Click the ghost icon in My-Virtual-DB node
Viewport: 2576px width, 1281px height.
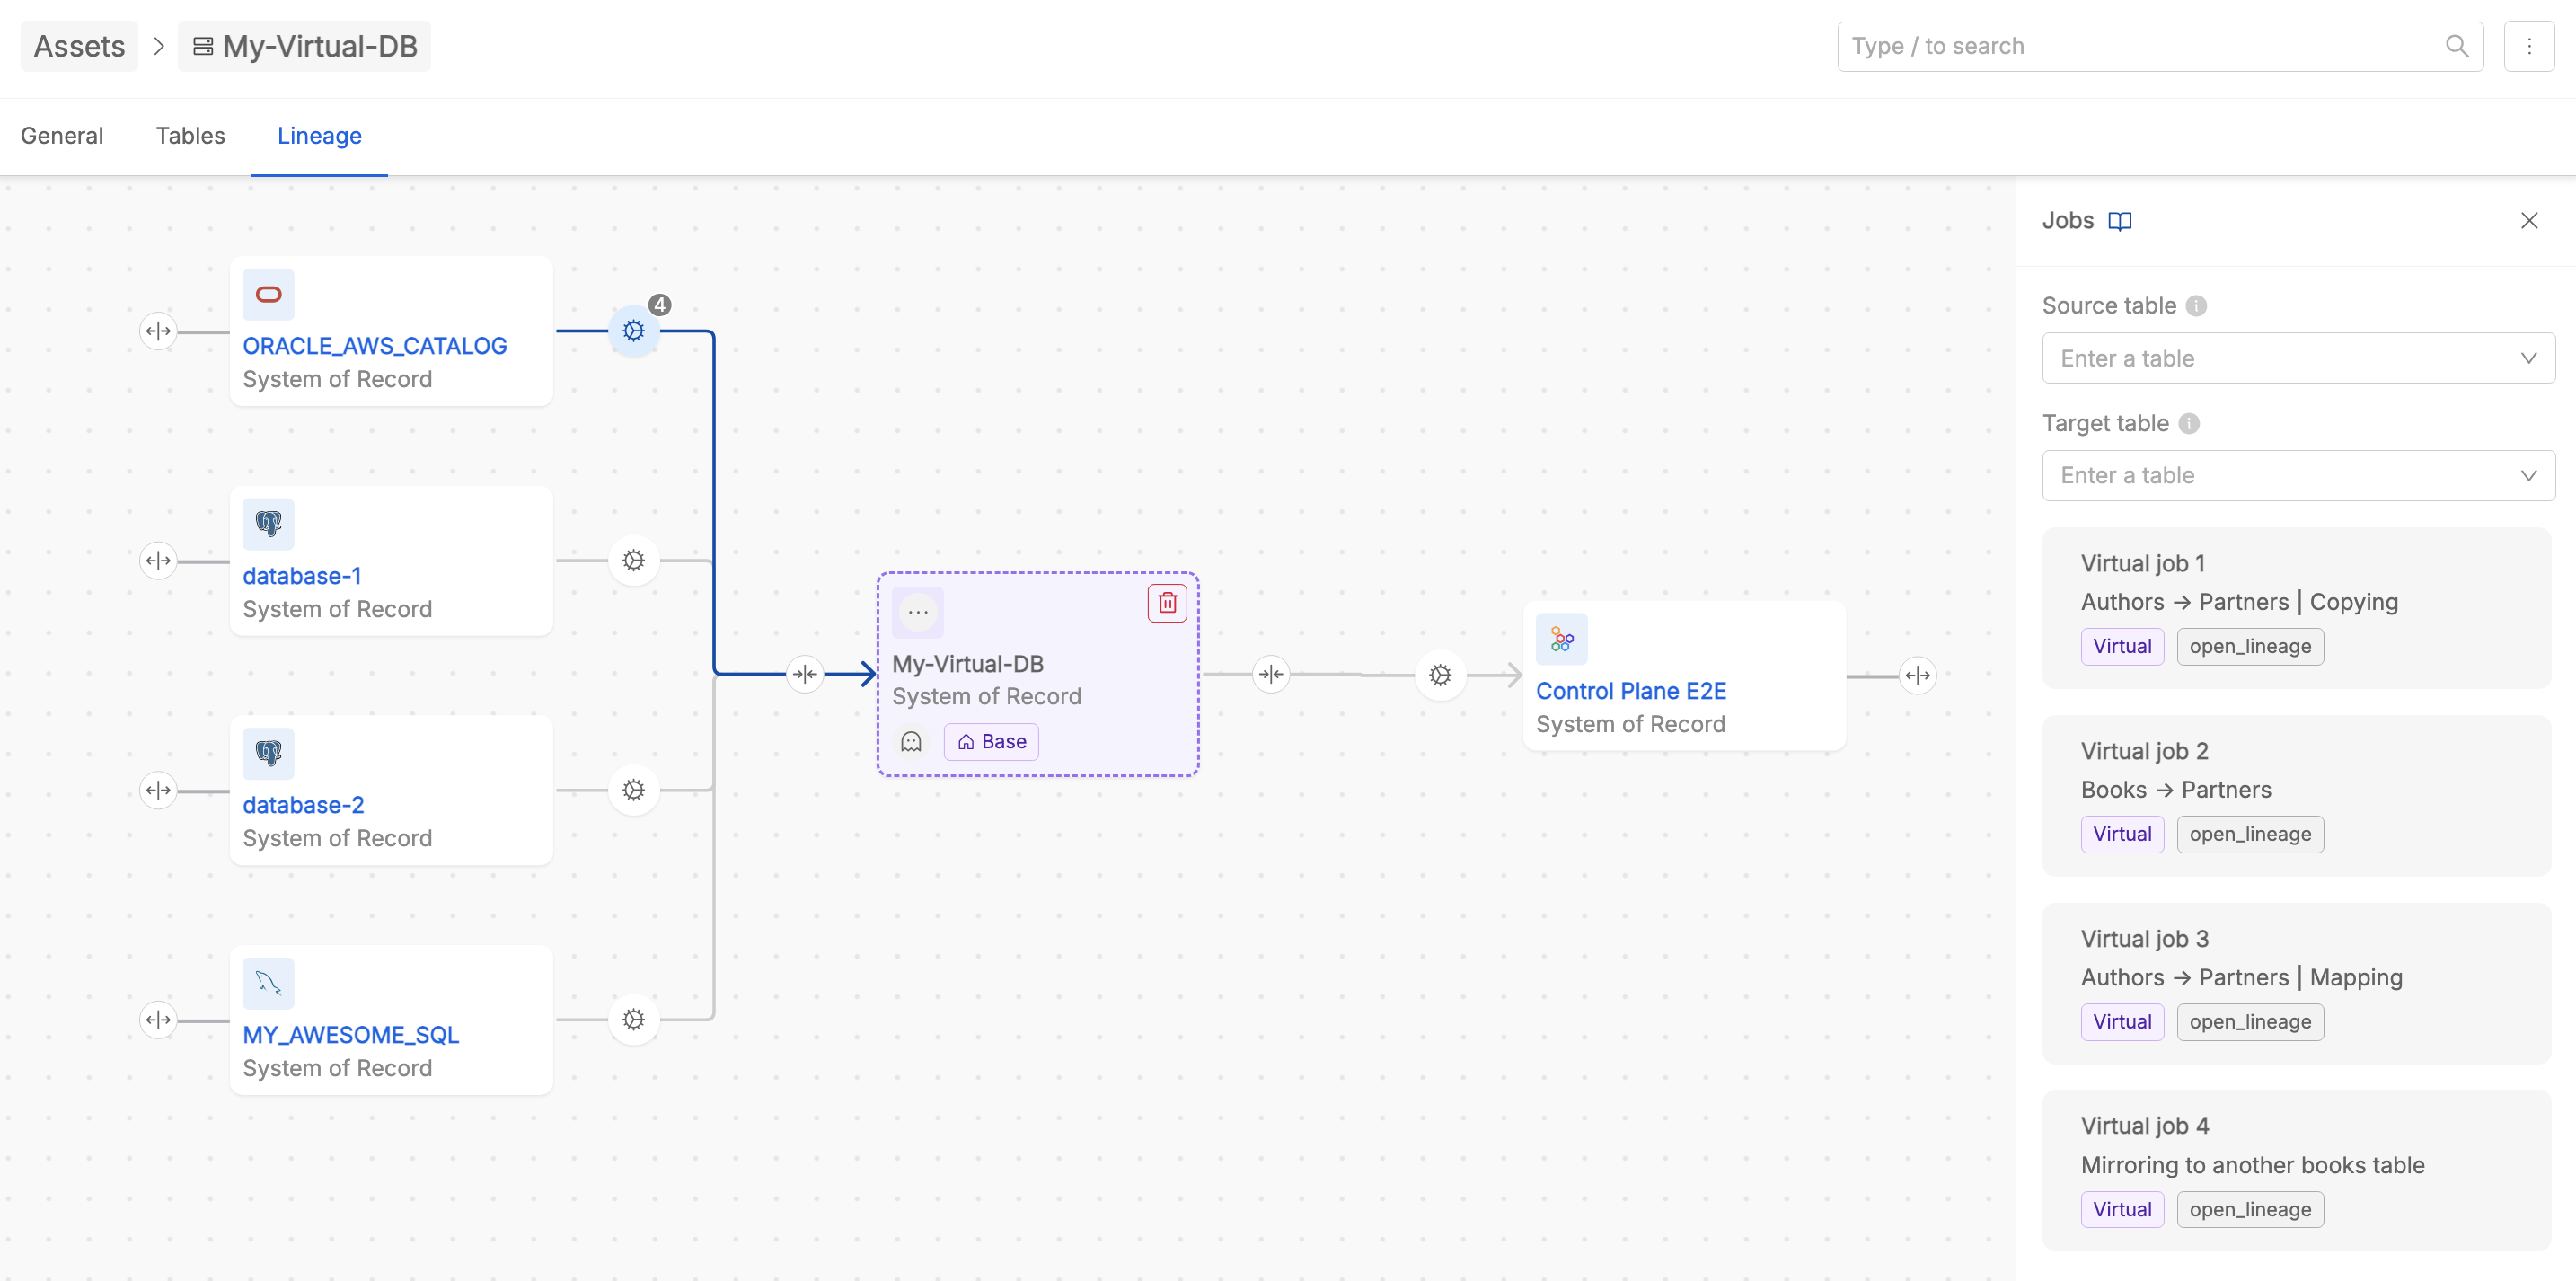[x=910, y=741]
